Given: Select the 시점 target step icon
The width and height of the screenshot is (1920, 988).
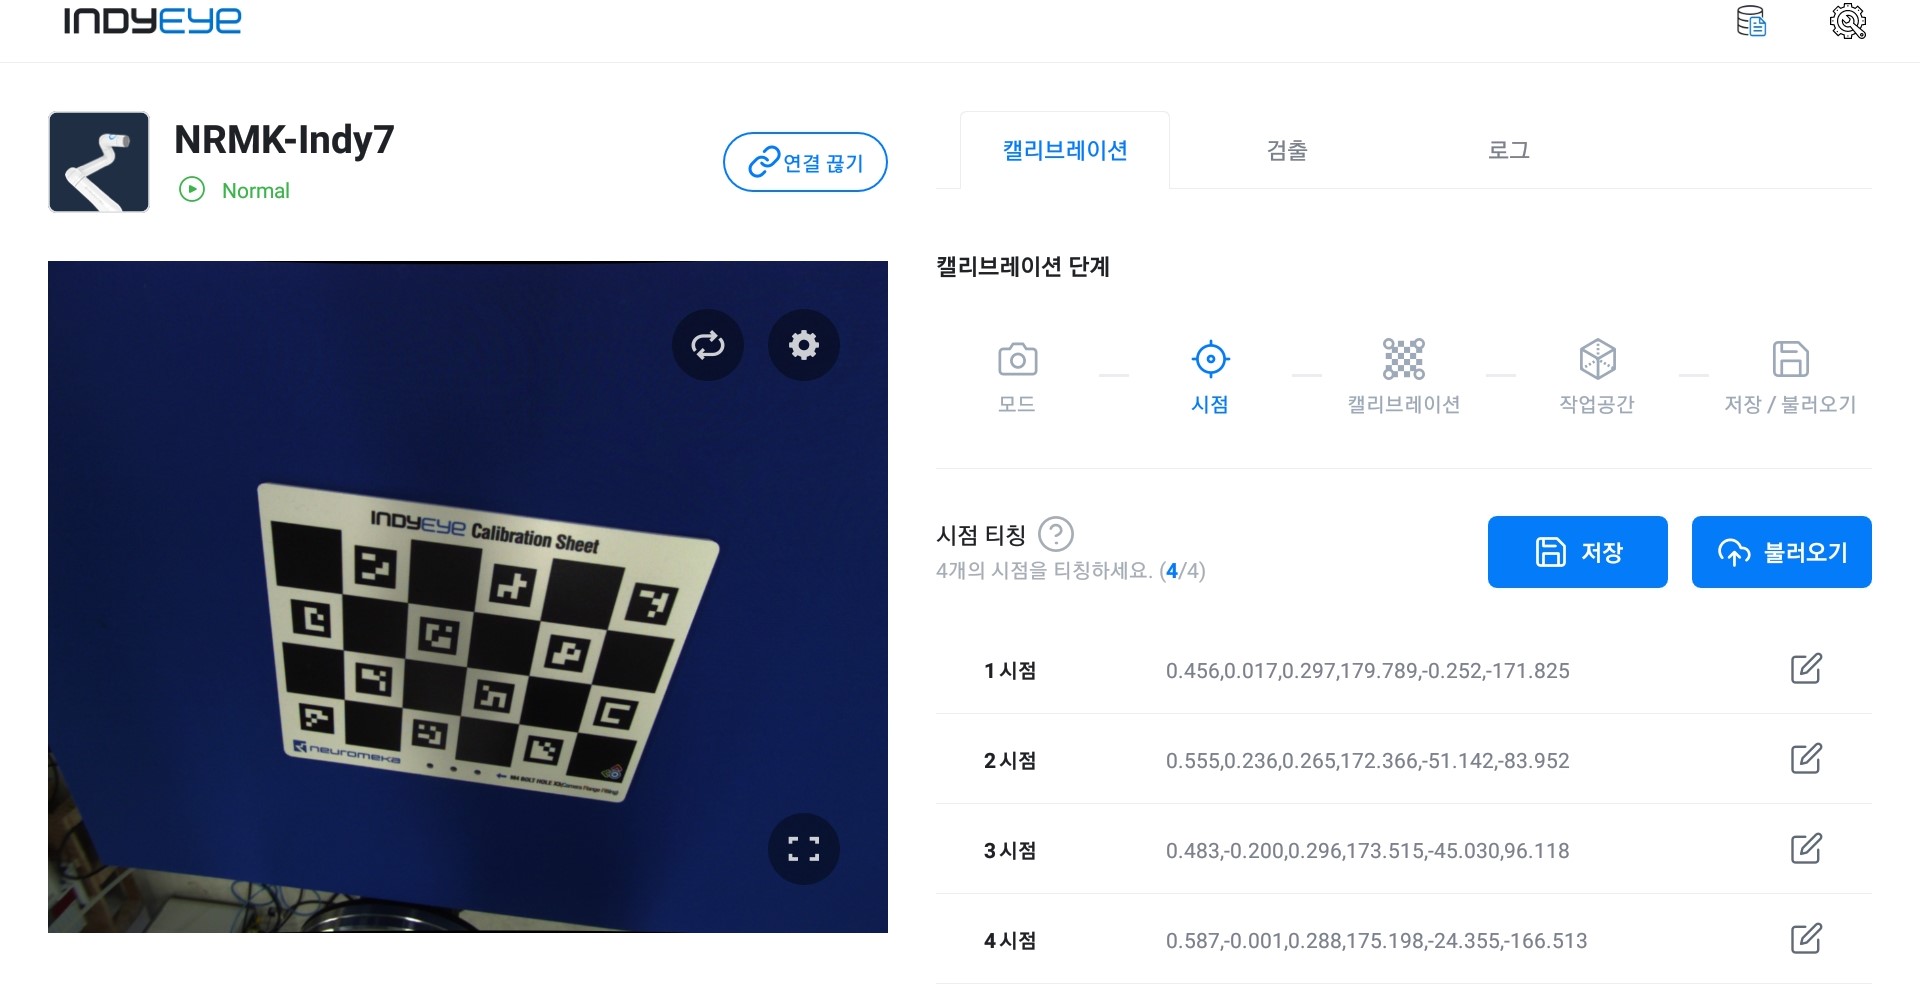Looking at the screenshot, I should tap(1210, 359).
